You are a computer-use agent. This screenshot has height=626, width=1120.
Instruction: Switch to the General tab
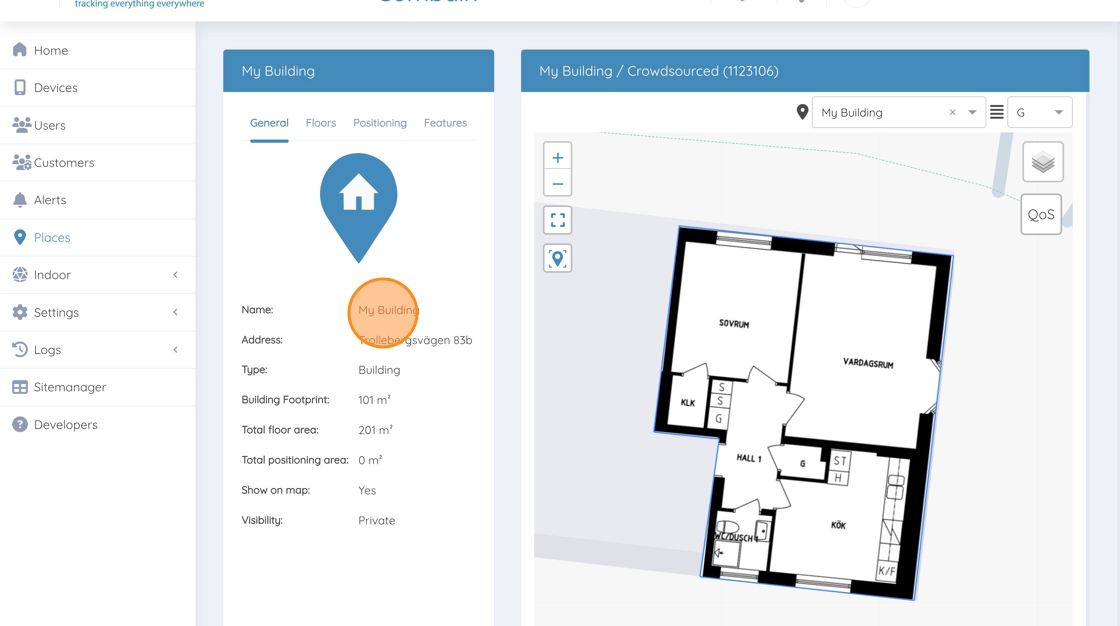click(x=269, y=123)
